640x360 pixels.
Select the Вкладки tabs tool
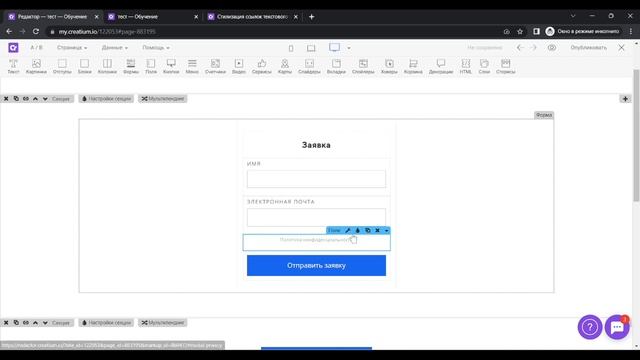click(336, 66)
